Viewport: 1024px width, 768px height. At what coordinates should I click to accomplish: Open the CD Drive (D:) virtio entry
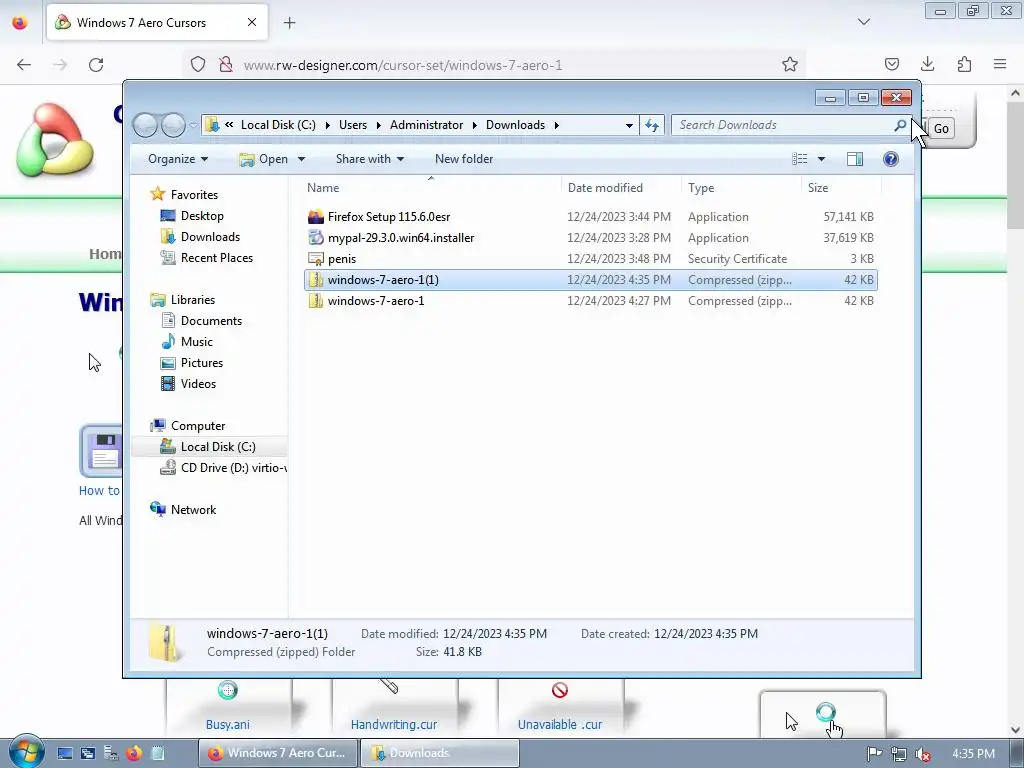223,468
